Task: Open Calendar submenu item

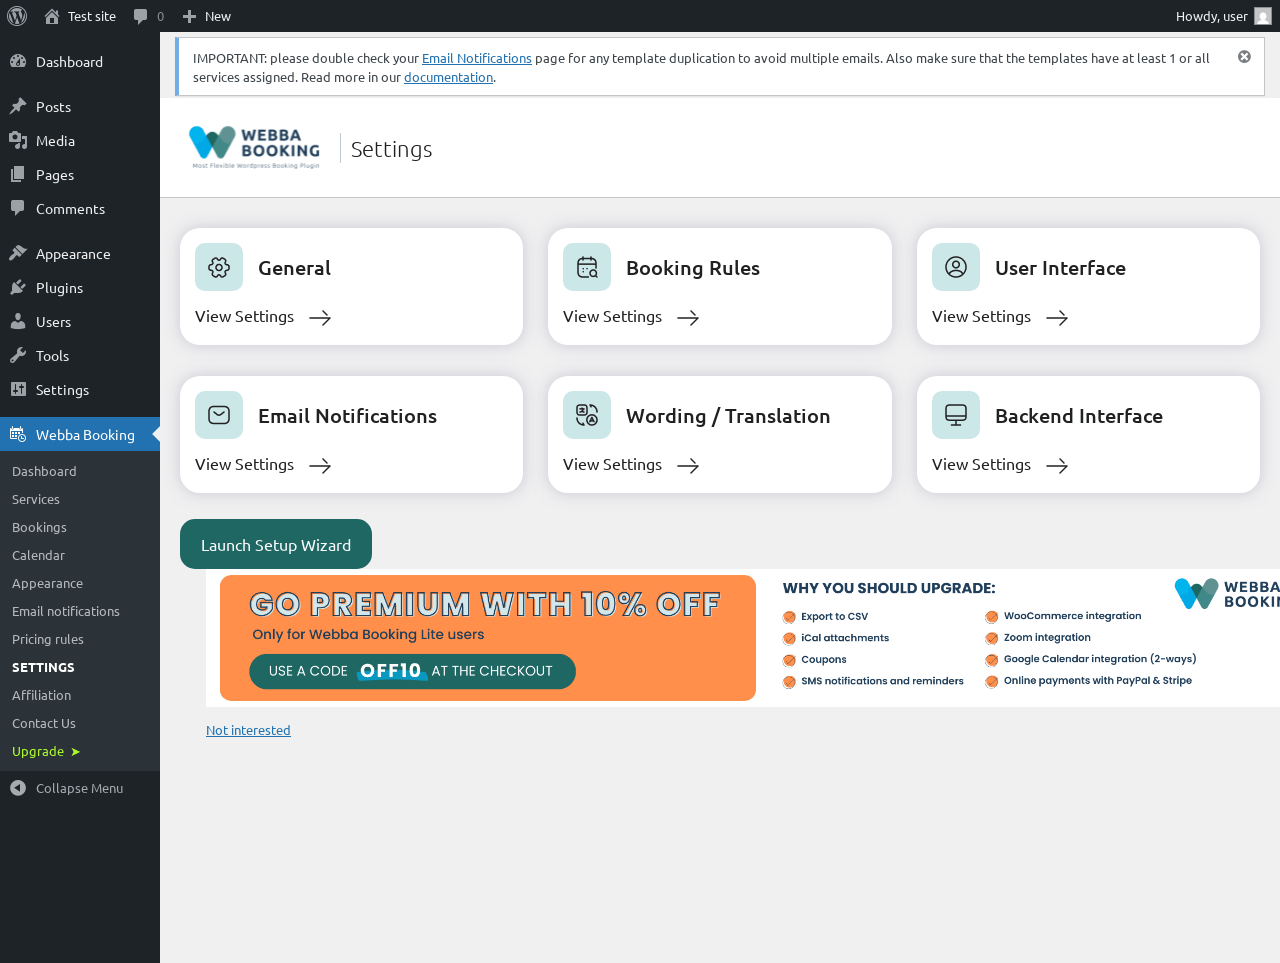Action: (x=38, y=555)
